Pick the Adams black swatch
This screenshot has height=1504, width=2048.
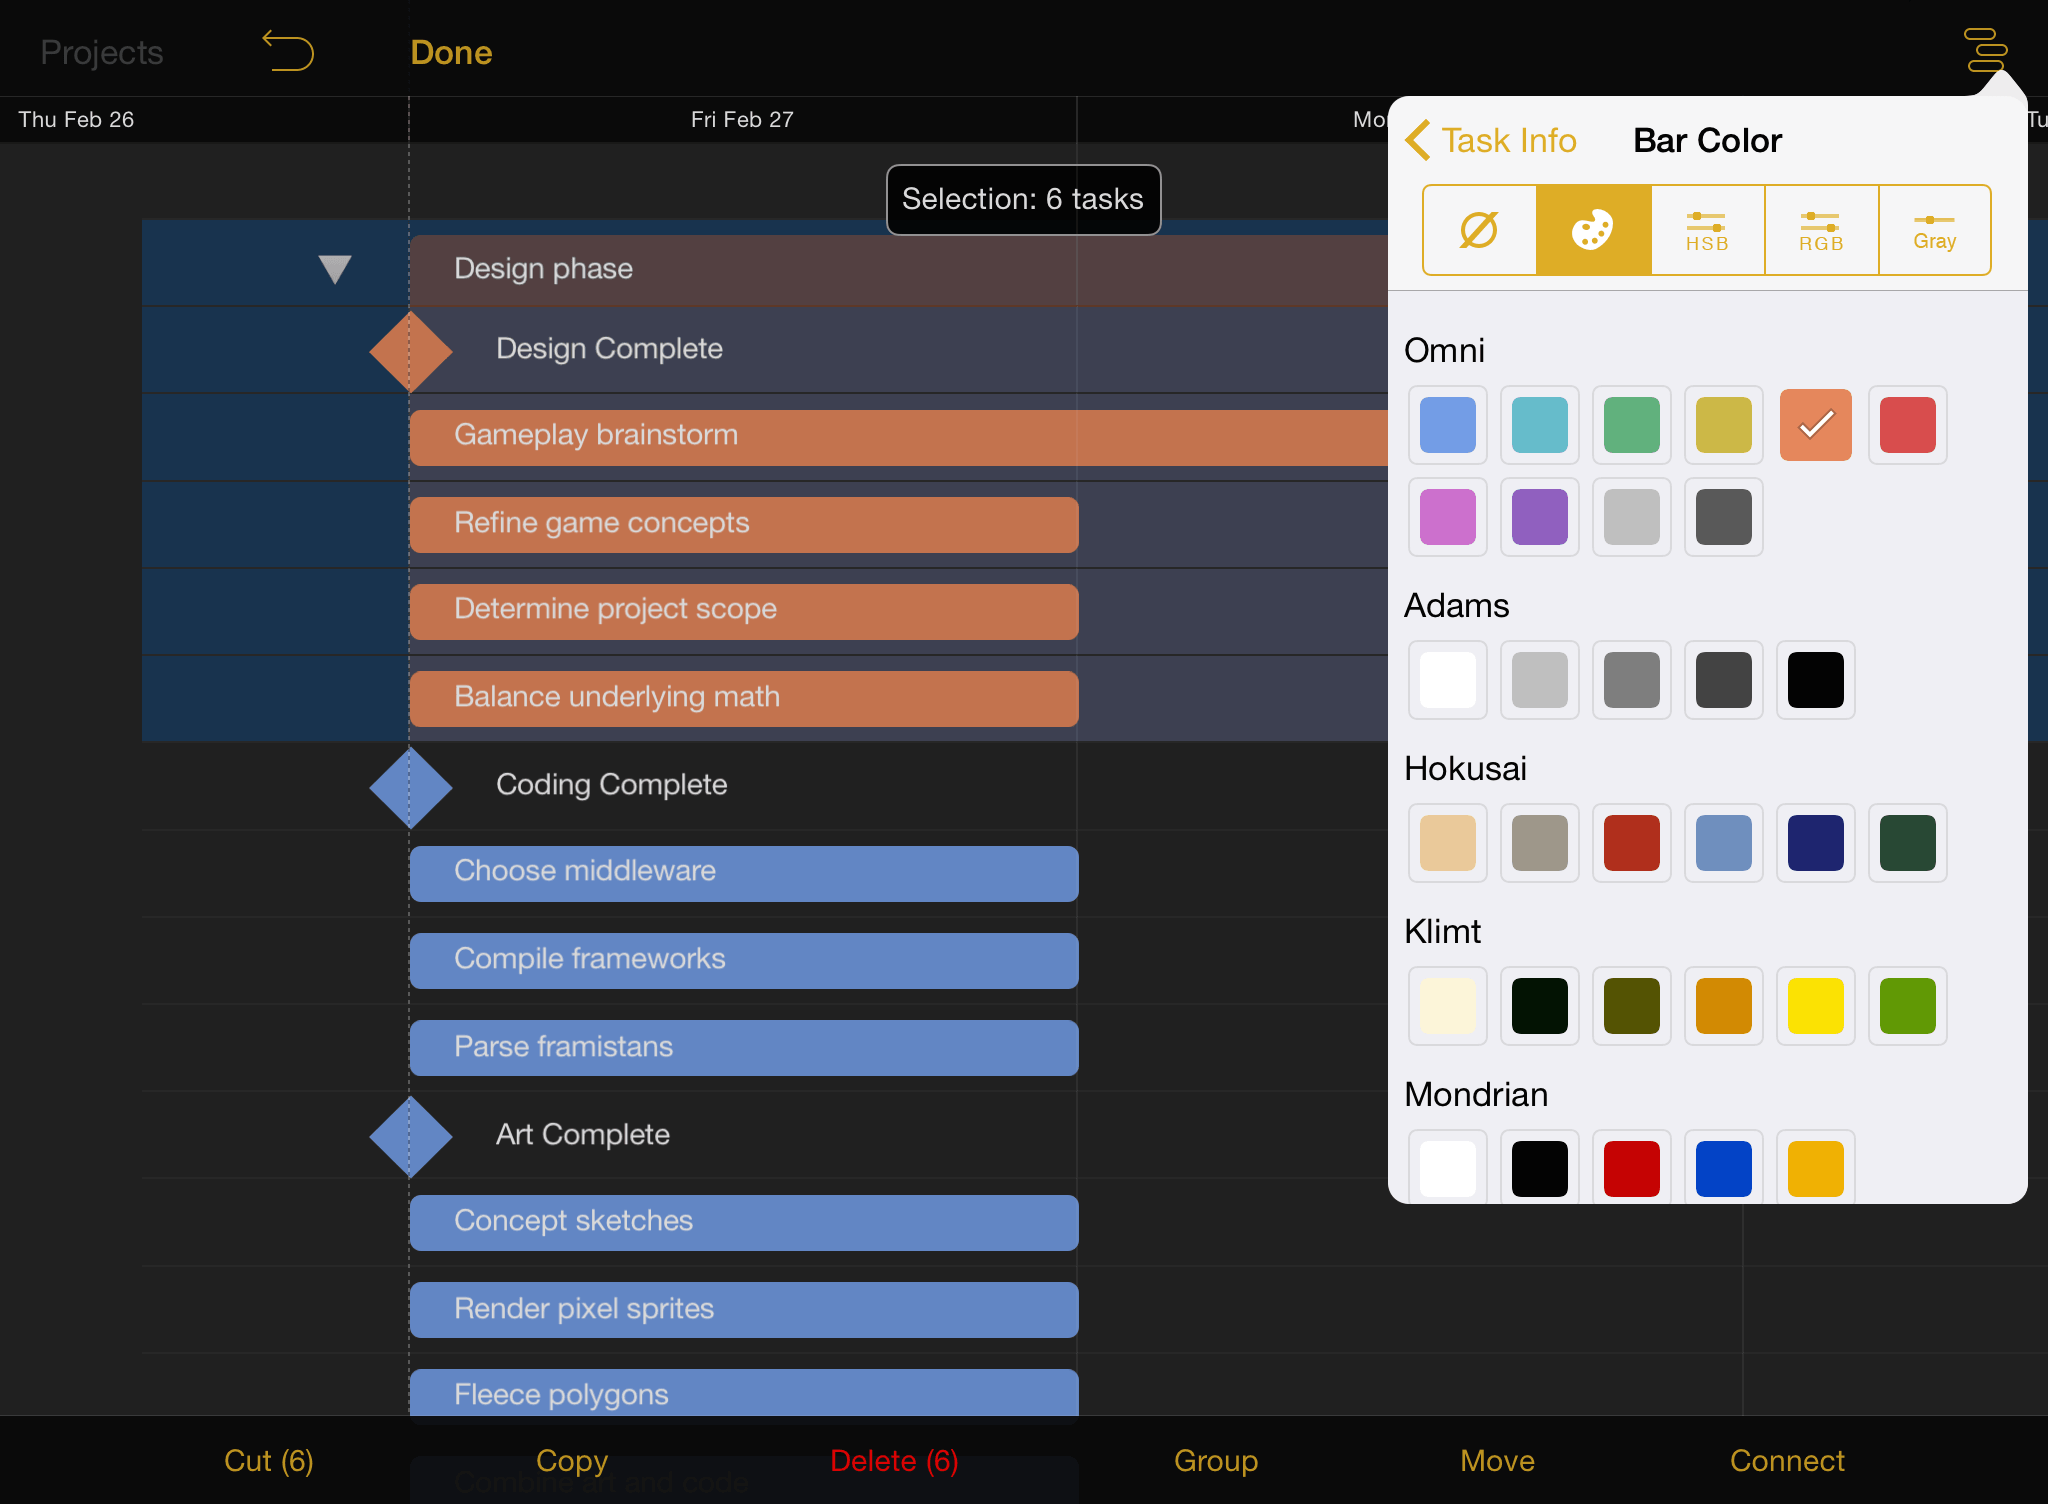(x=1816, y=680)
